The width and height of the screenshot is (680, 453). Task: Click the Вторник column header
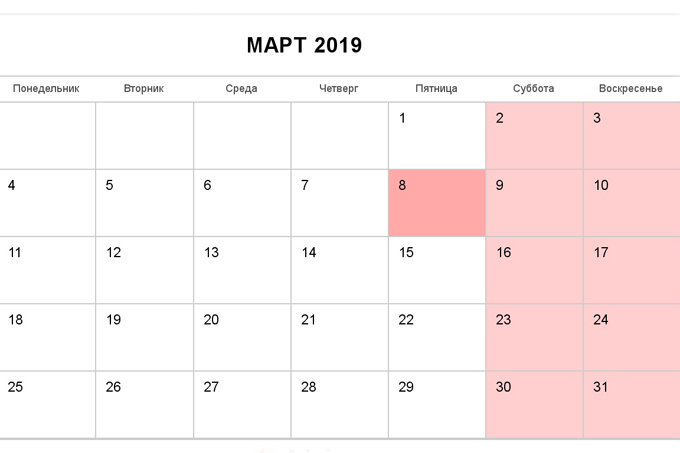click(x=144, y=88)
